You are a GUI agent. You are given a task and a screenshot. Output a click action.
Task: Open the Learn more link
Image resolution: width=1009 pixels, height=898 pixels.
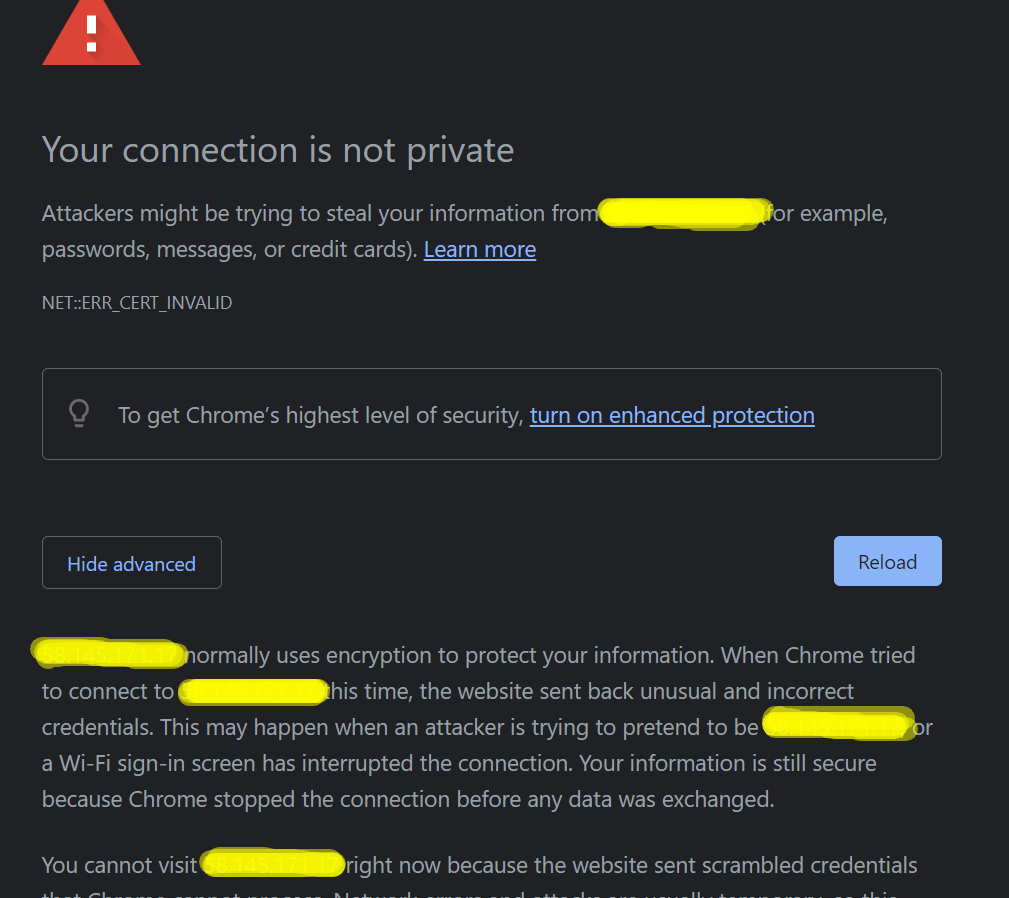(x=479, y=250)
